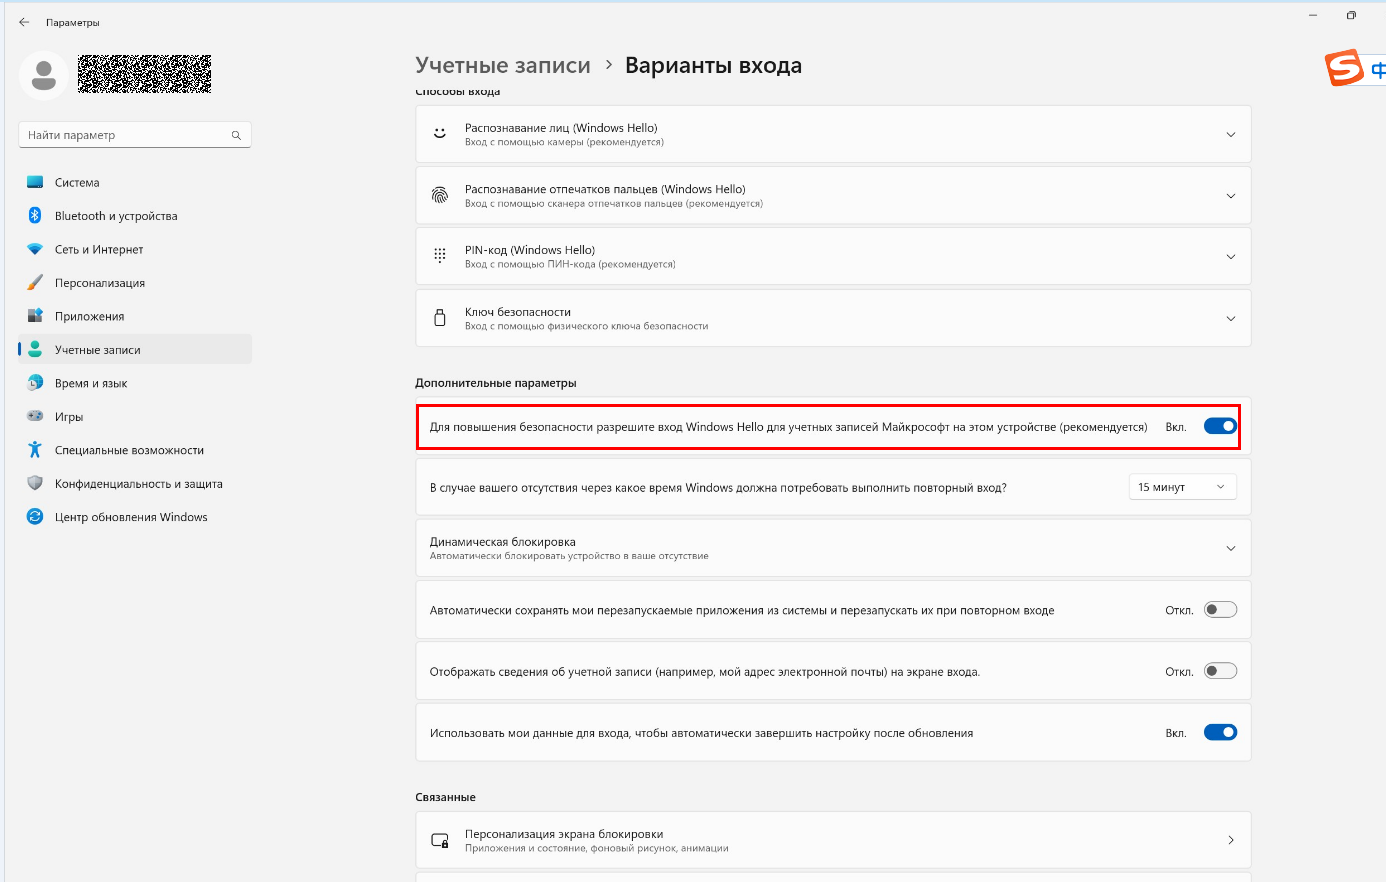Click the Варианты входа page heading
The width and height of the screenshot is (1386, 882).
click(713, 65)
